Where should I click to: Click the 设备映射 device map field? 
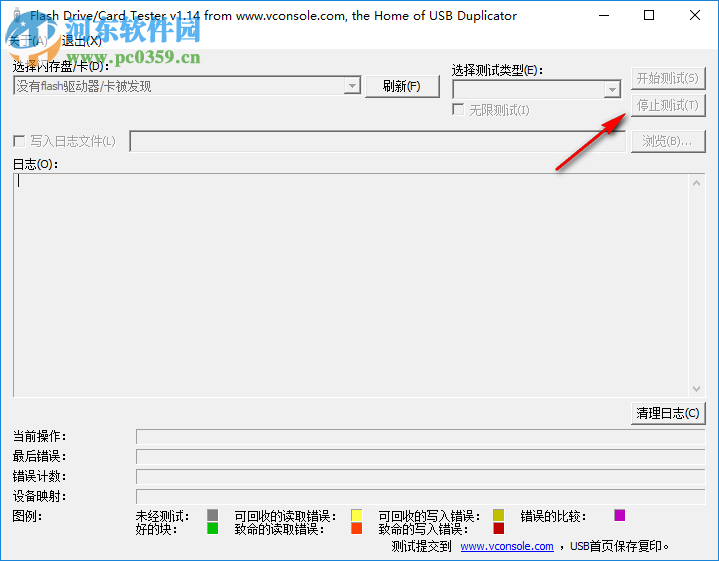tap(420, 496)
